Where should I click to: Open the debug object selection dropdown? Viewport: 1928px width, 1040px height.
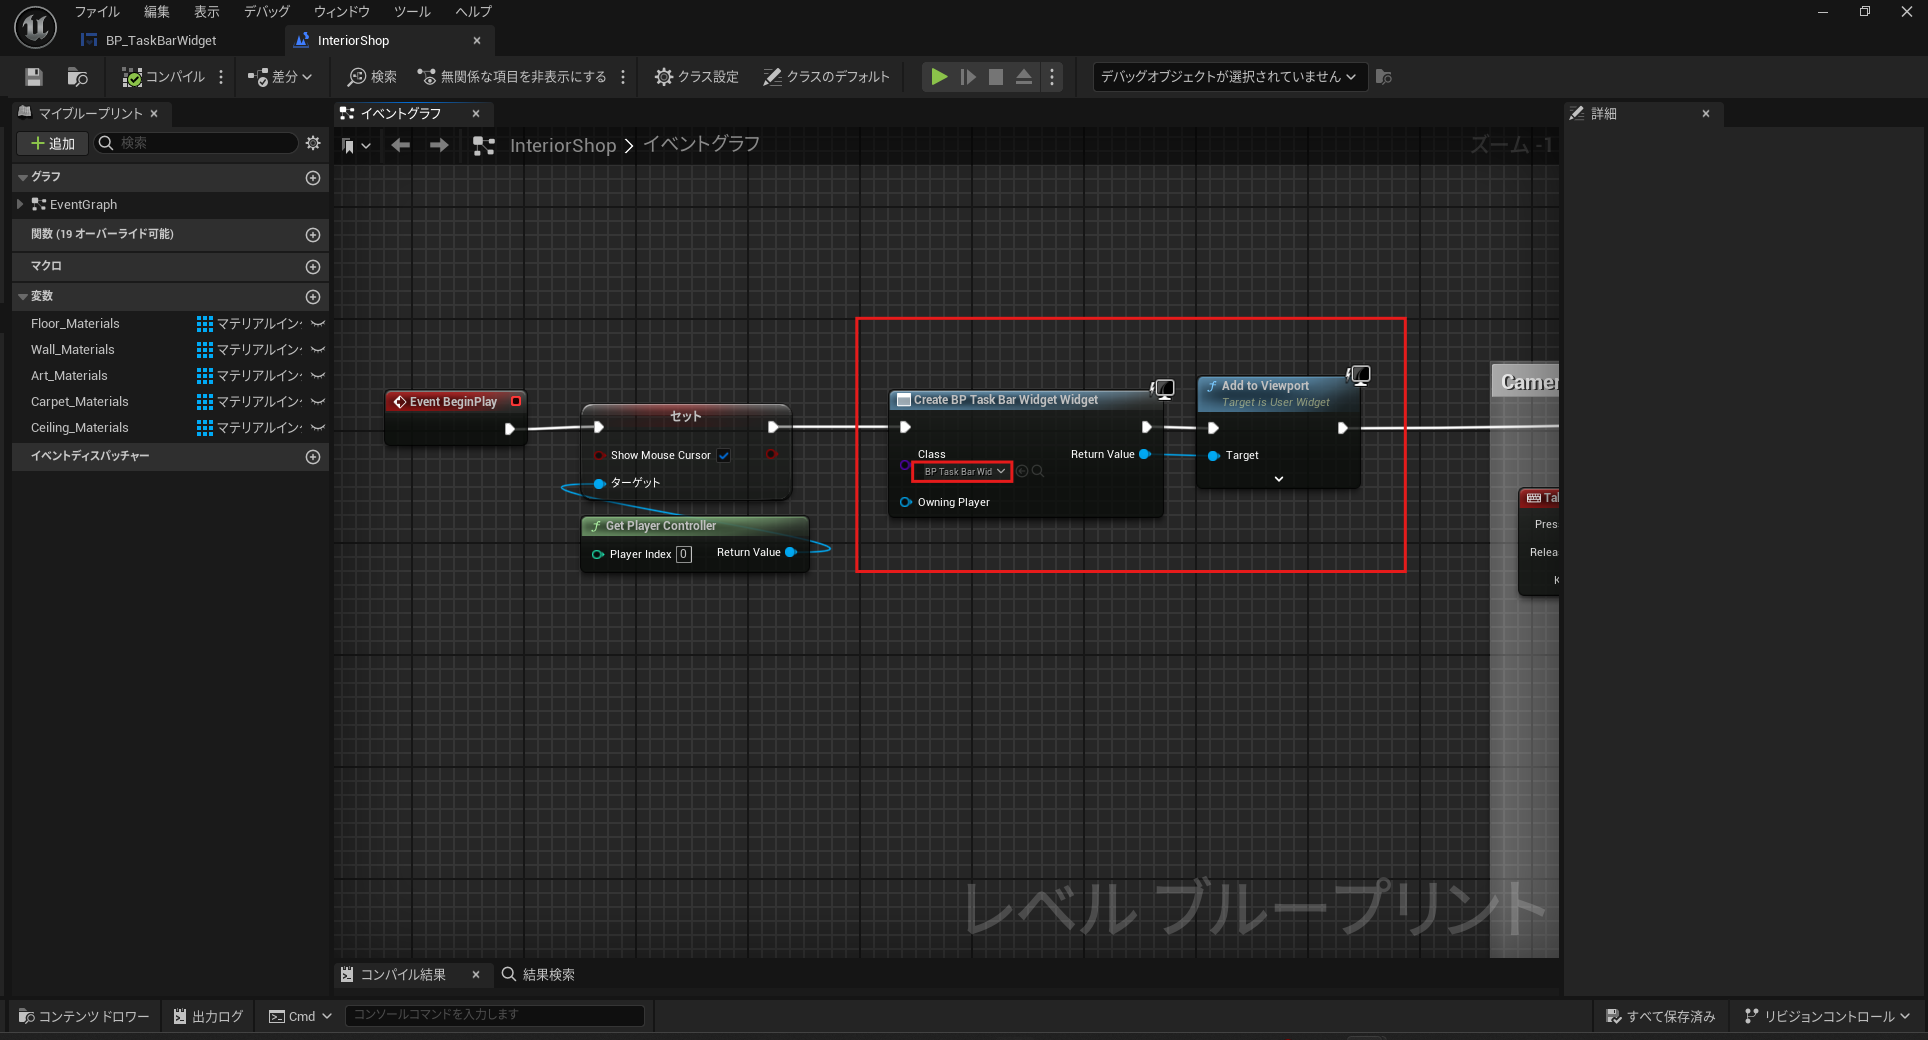[1228, 77]
